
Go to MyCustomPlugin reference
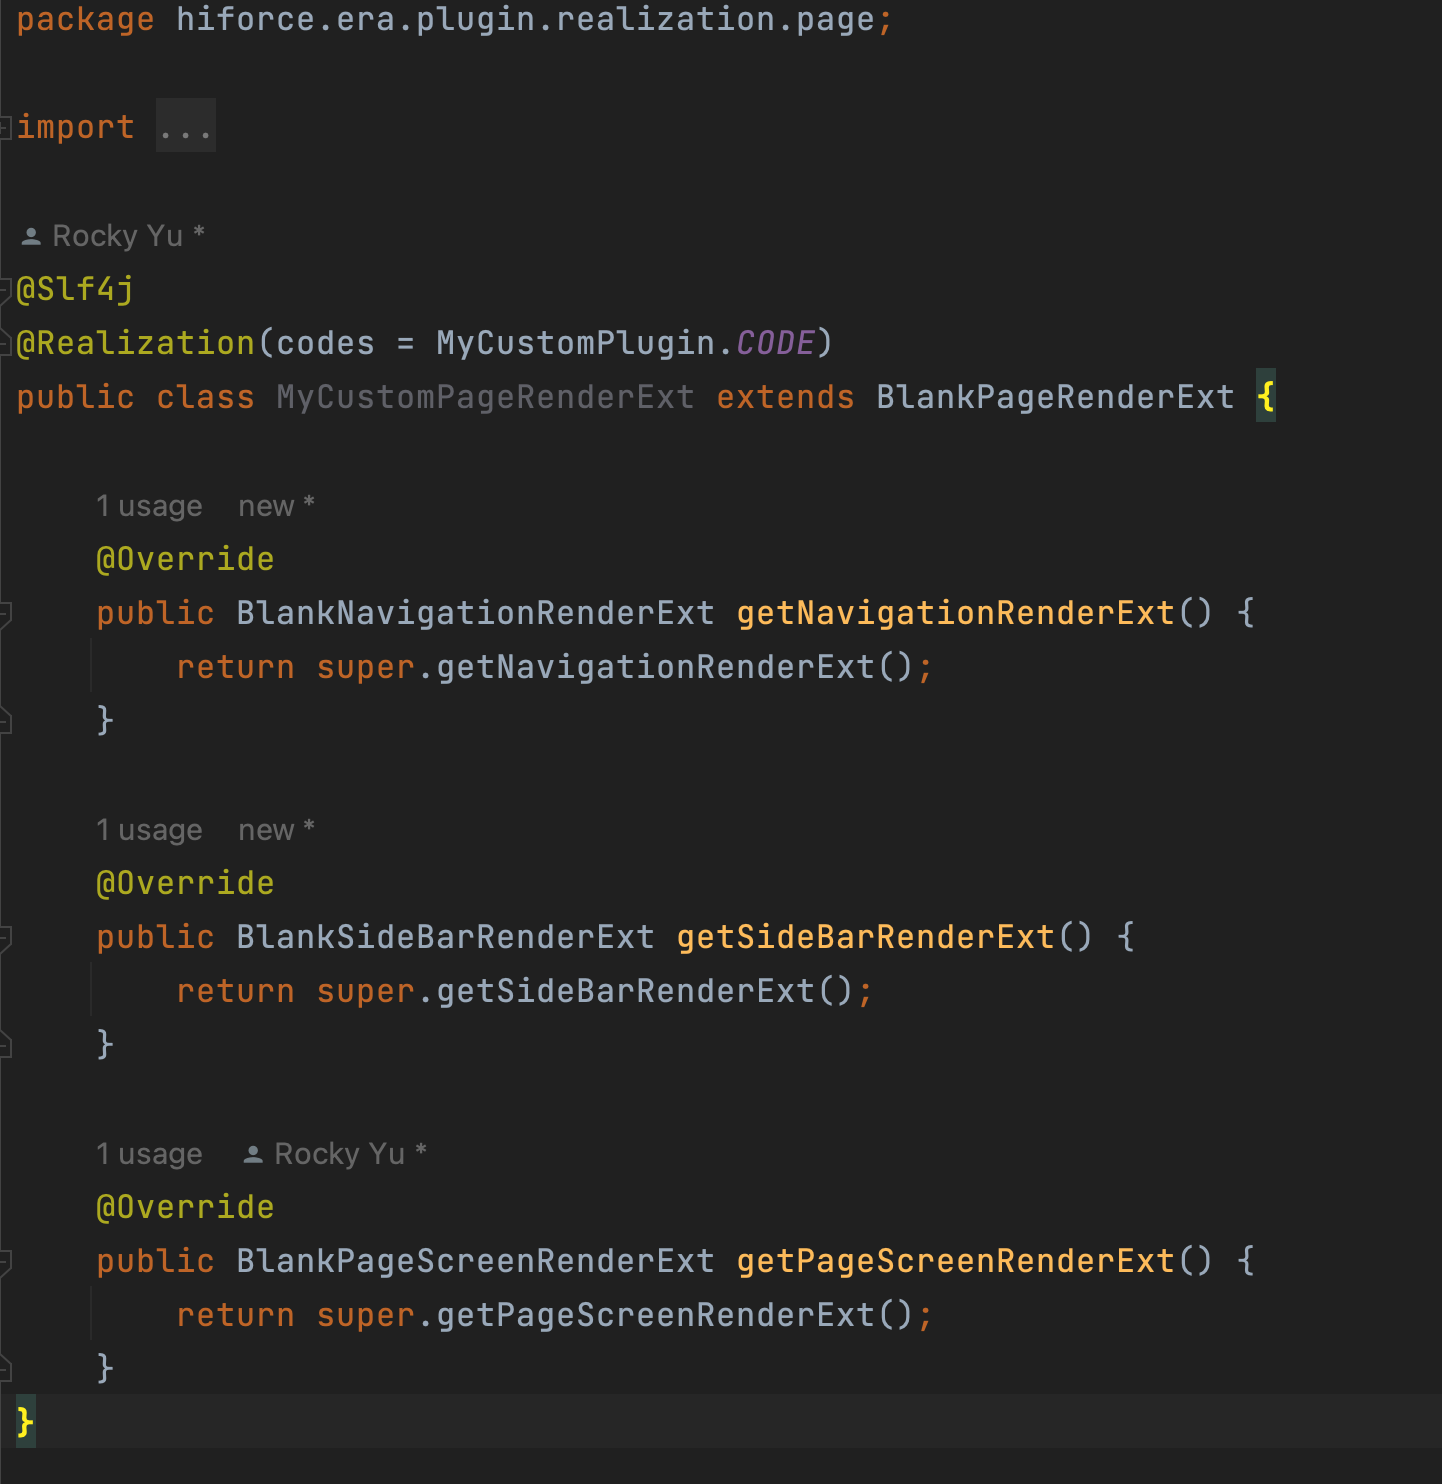(575, 343)
